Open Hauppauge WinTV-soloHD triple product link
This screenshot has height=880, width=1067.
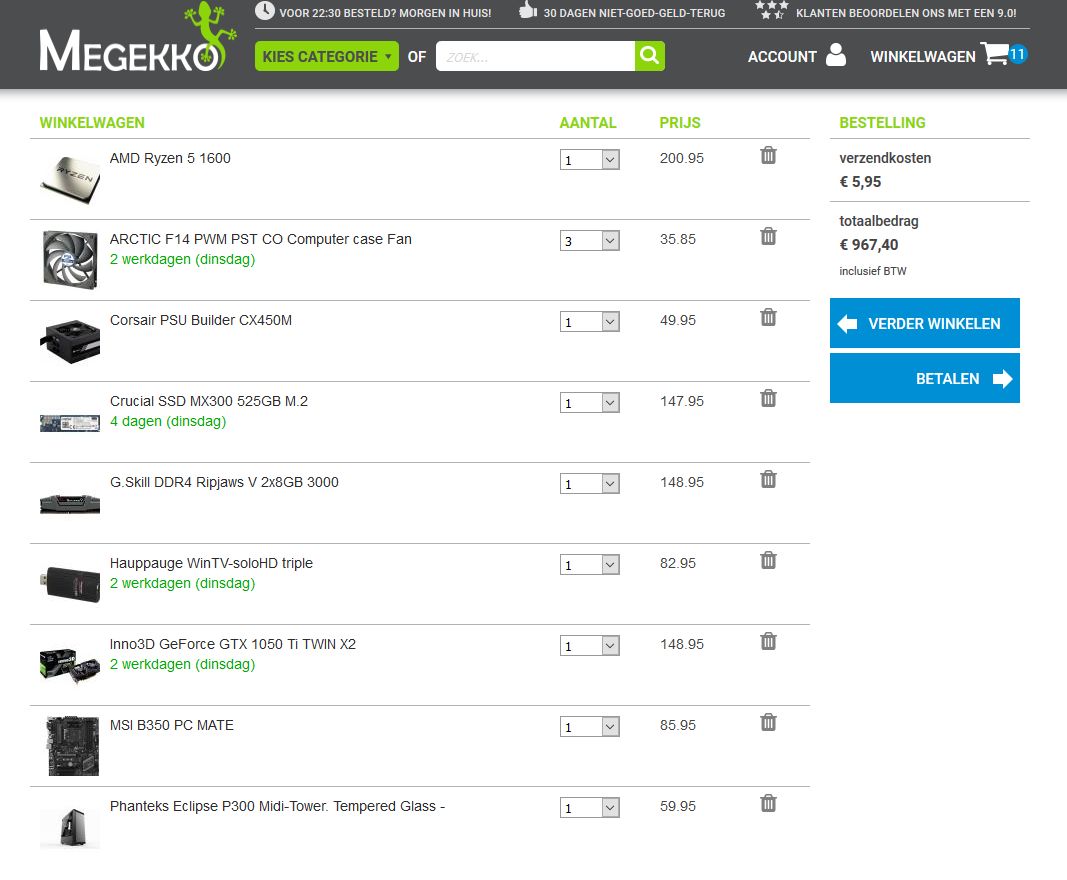click(x=211, y=564)
